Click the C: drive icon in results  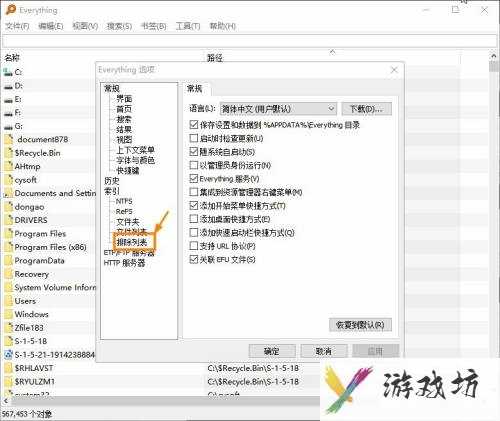tap(8, 72)
